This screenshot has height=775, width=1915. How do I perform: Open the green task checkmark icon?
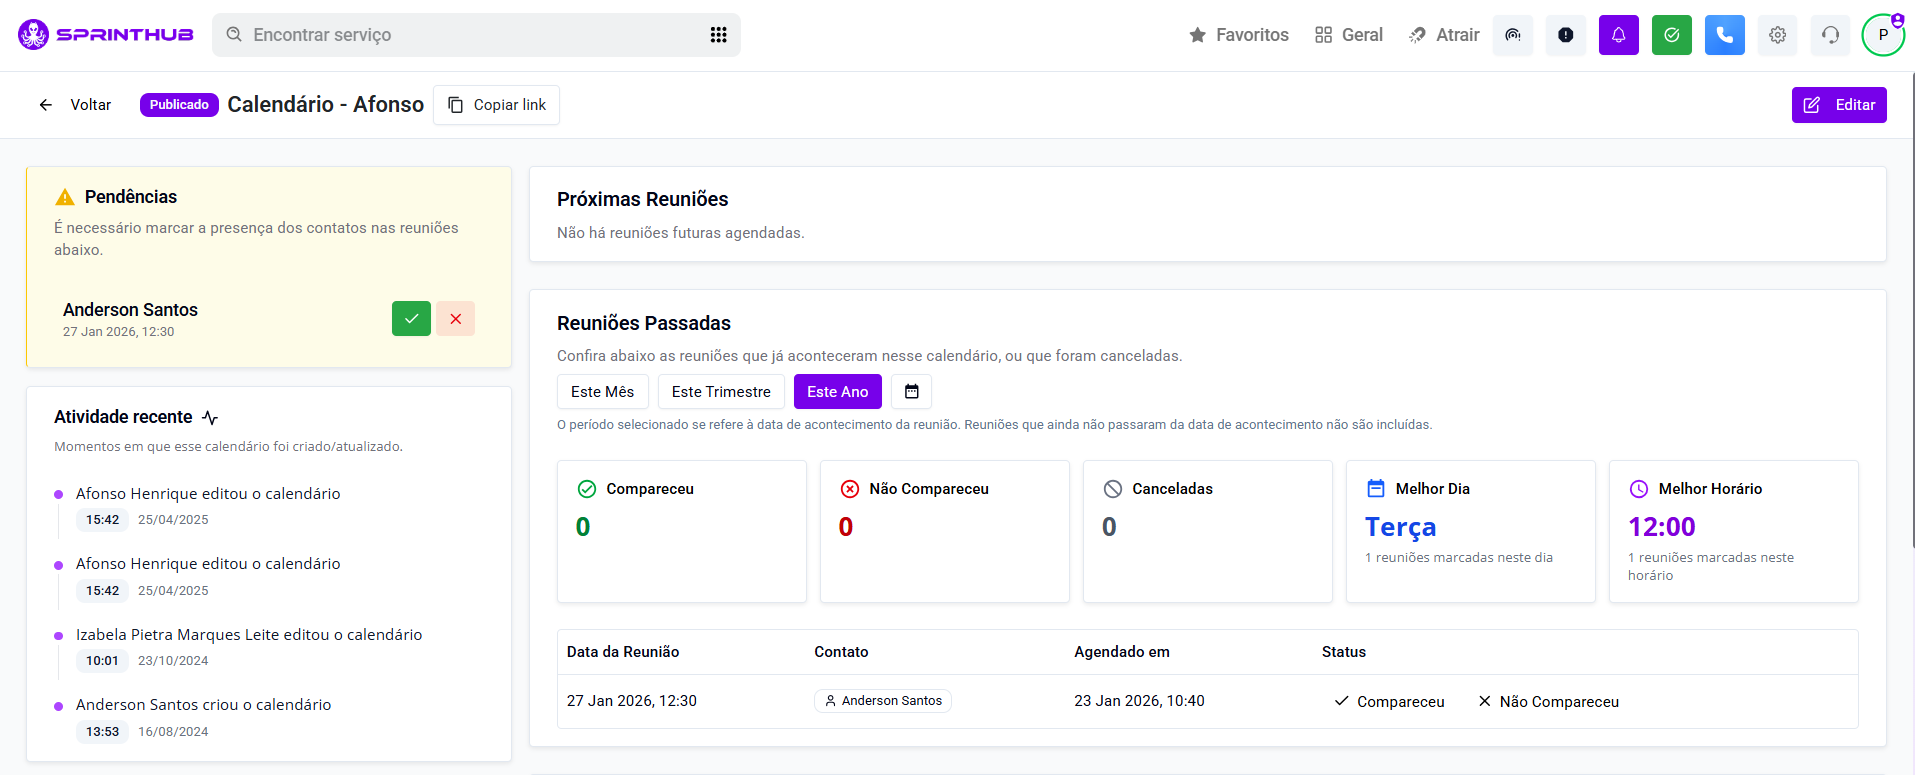tap(1671, 35)
